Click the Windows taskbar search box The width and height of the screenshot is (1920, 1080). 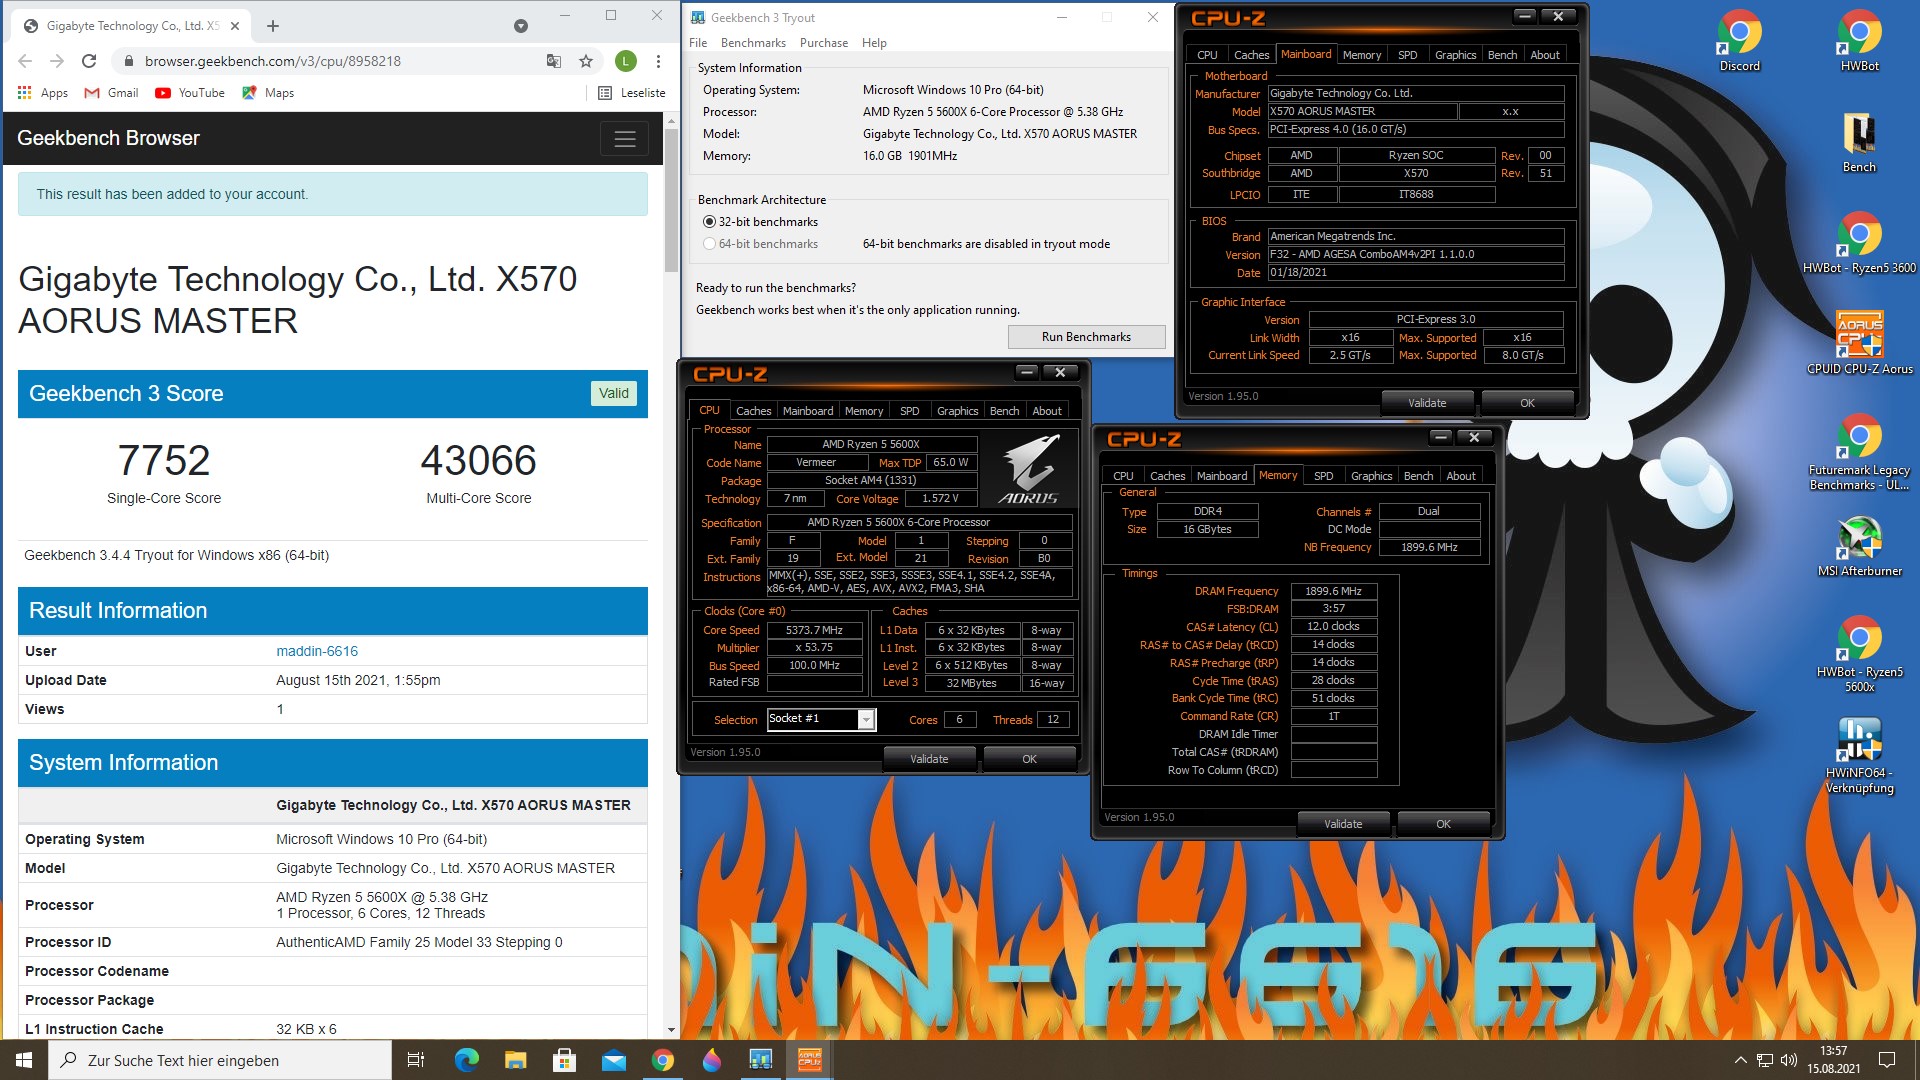tap(220, 1060)
